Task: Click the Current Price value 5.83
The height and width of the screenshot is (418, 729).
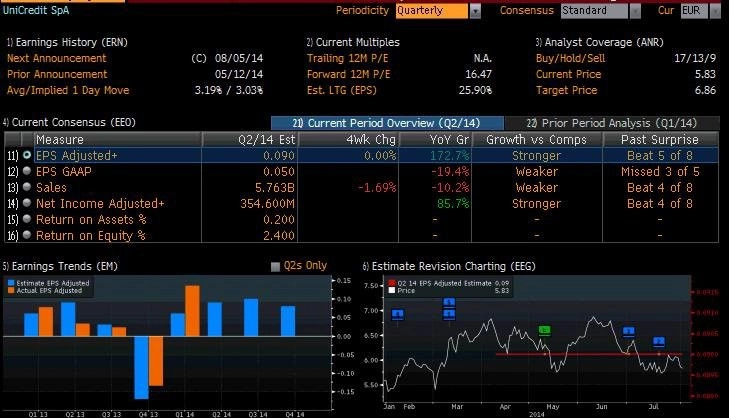Action: point(705,74)
